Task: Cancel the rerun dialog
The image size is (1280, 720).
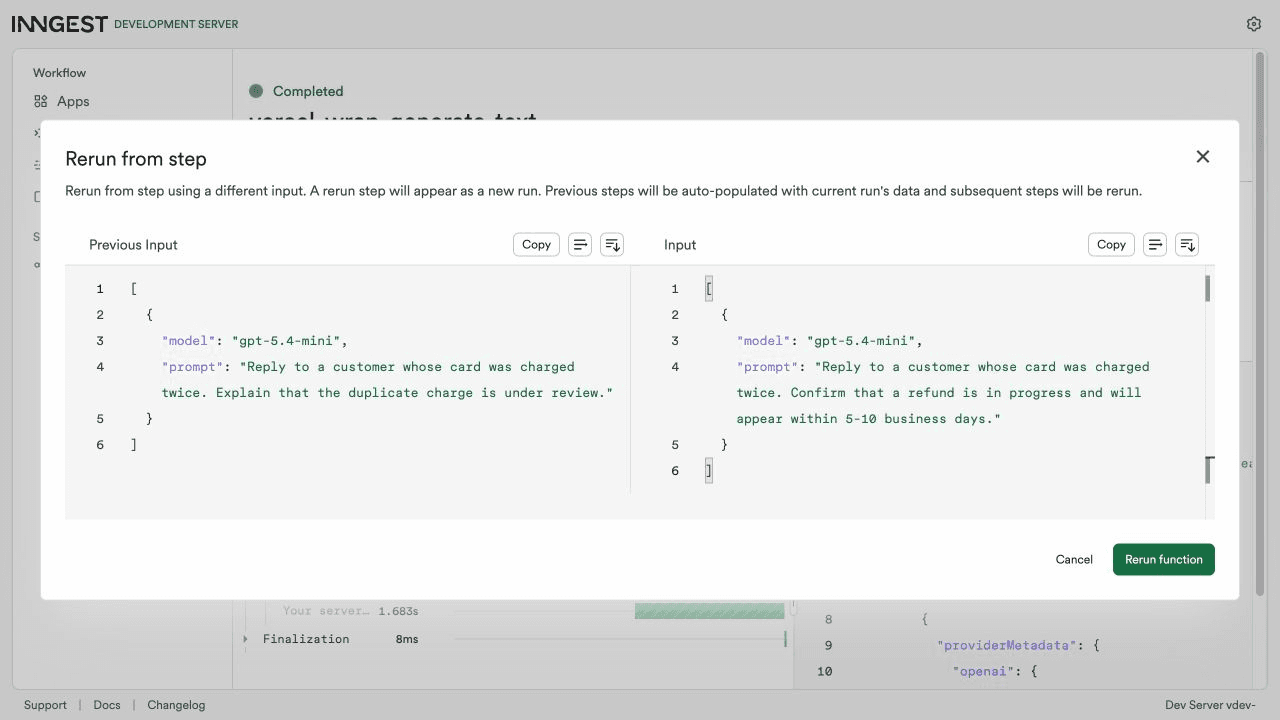Action: click(x=1074, y=559)
